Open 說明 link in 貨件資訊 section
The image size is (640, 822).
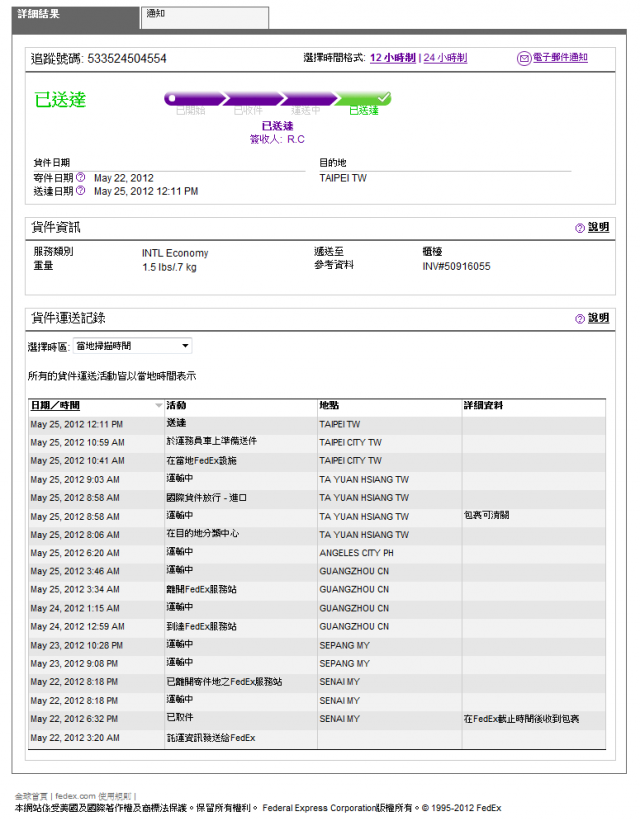599,227
